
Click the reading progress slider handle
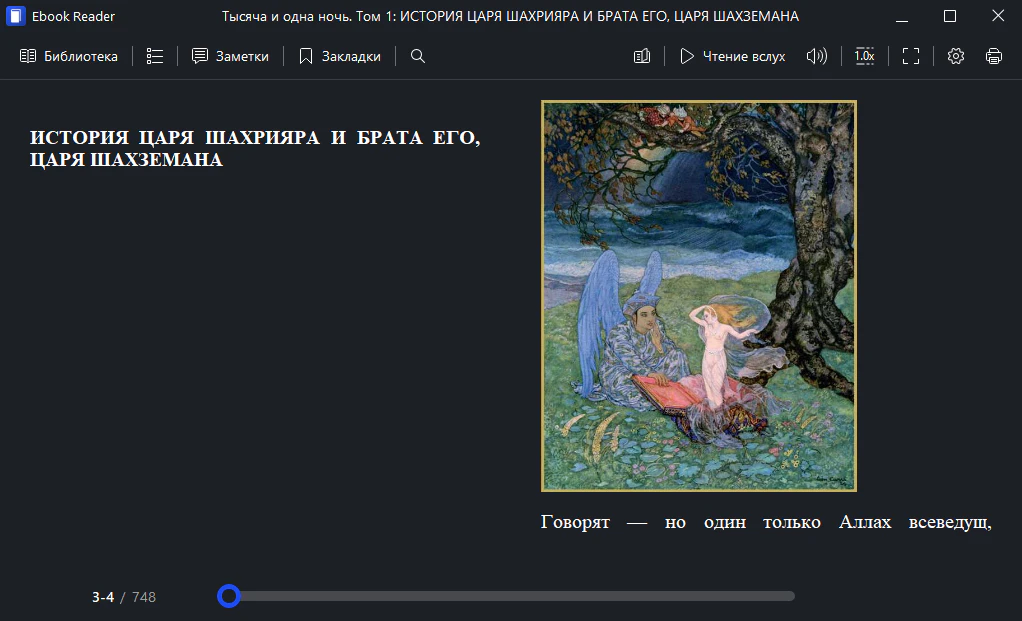(229, 596)
